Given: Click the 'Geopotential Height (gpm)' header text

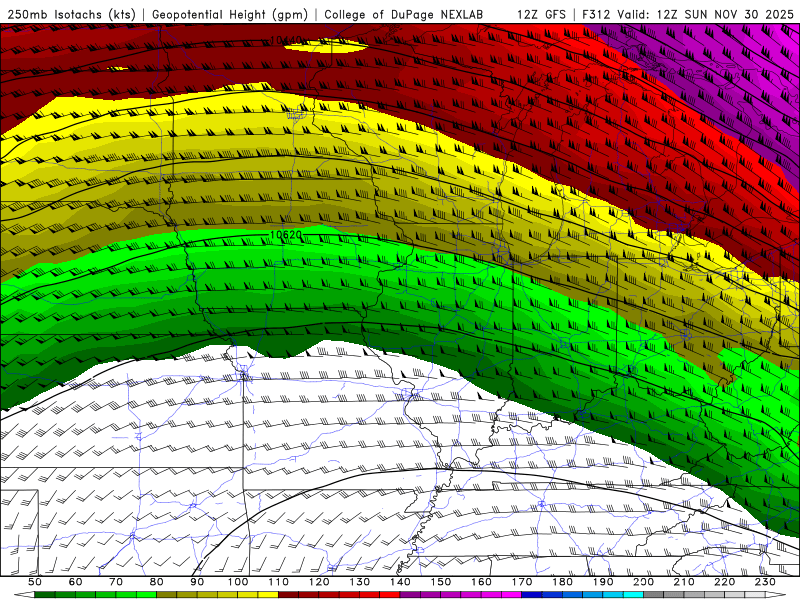Looking at the screenshot, I should point(230,15).
